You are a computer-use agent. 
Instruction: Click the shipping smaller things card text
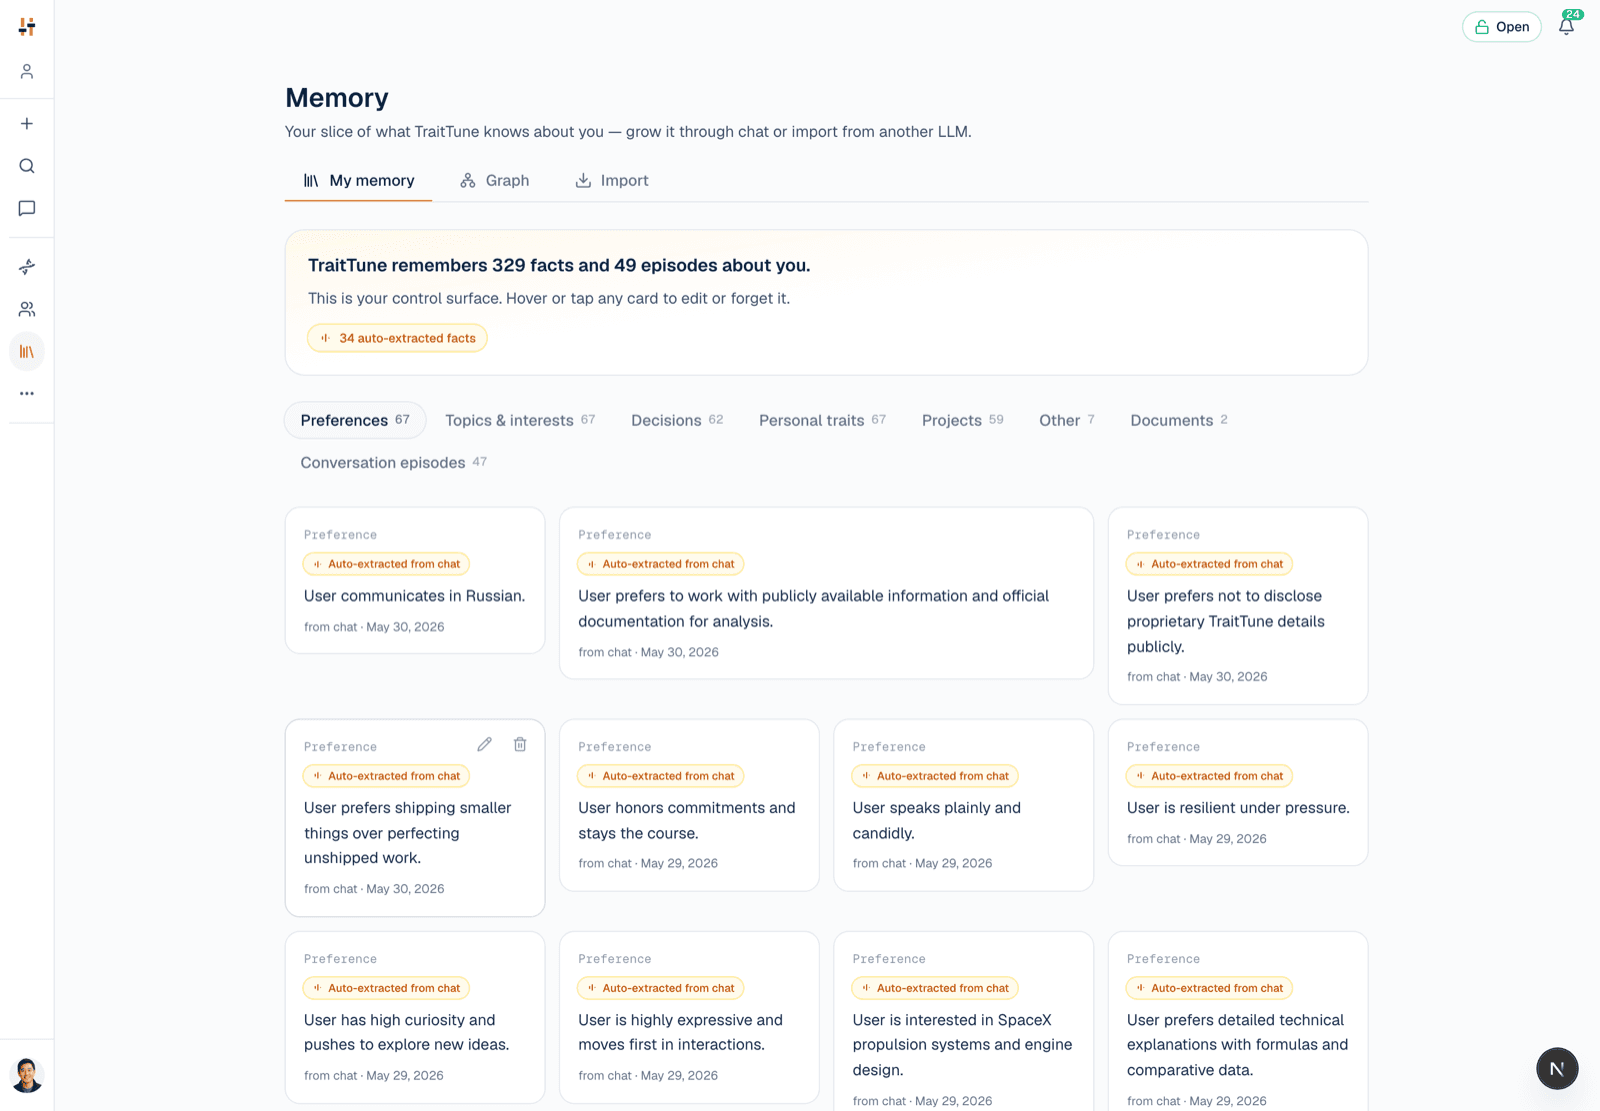408,833
